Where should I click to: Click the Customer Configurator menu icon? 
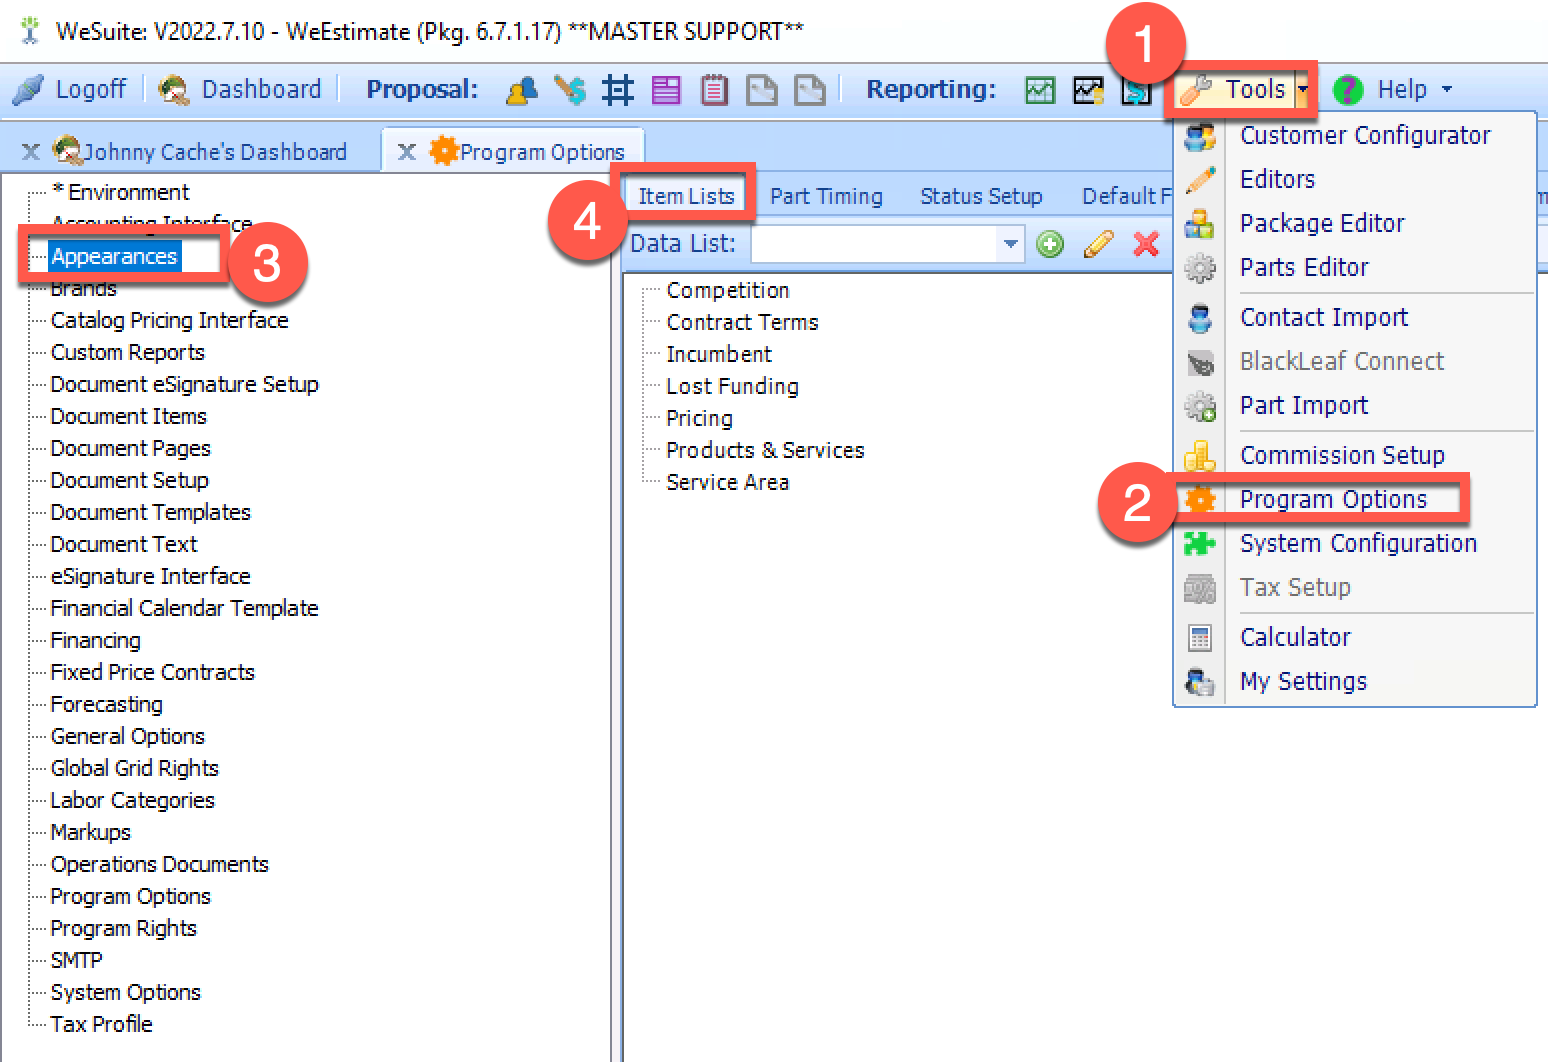(x=1200, y=136)
